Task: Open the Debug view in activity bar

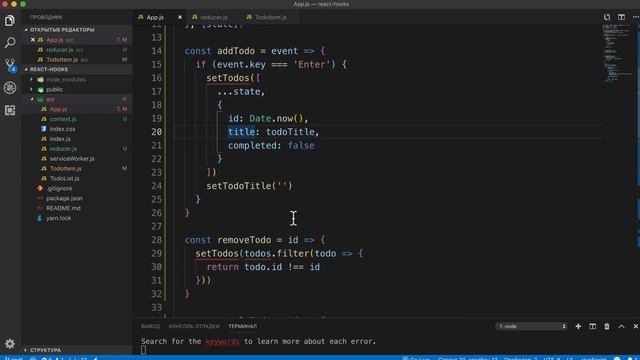Action: point(10,87)
